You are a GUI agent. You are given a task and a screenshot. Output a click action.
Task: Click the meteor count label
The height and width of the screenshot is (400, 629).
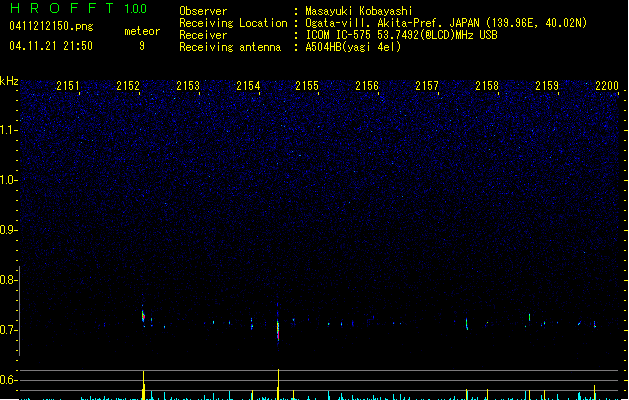[142, 31]
